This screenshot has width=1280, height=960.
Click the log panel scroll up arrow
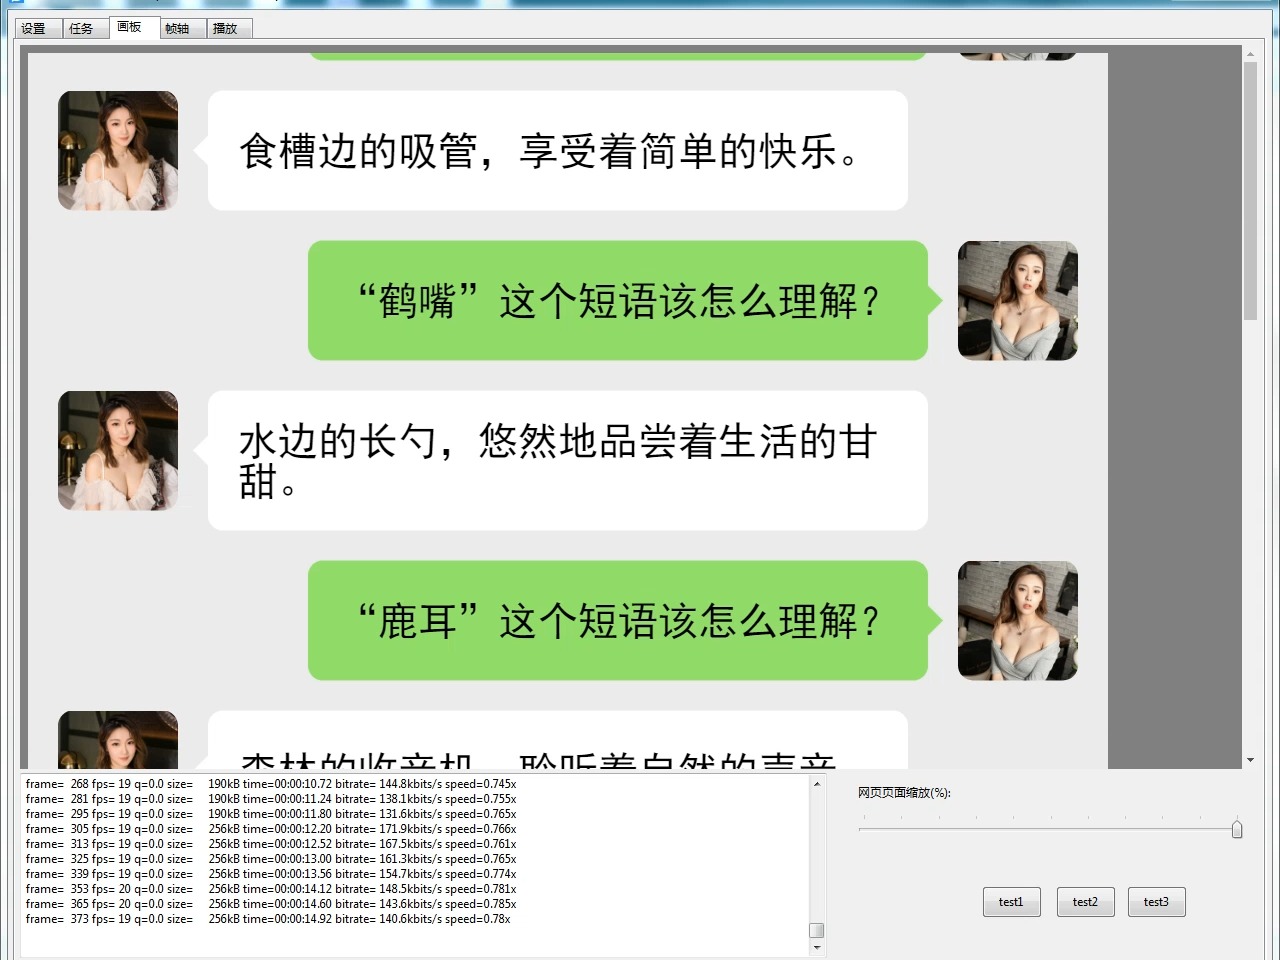click(x=817, y=784)
